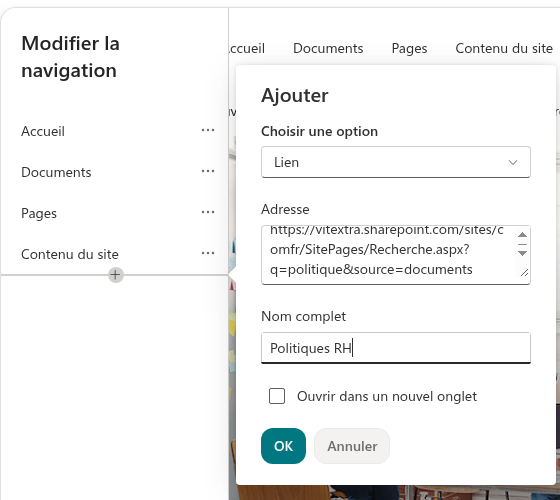
Task: Click the Adresse textarea resize handle
Action: click(x=524, y=273)
